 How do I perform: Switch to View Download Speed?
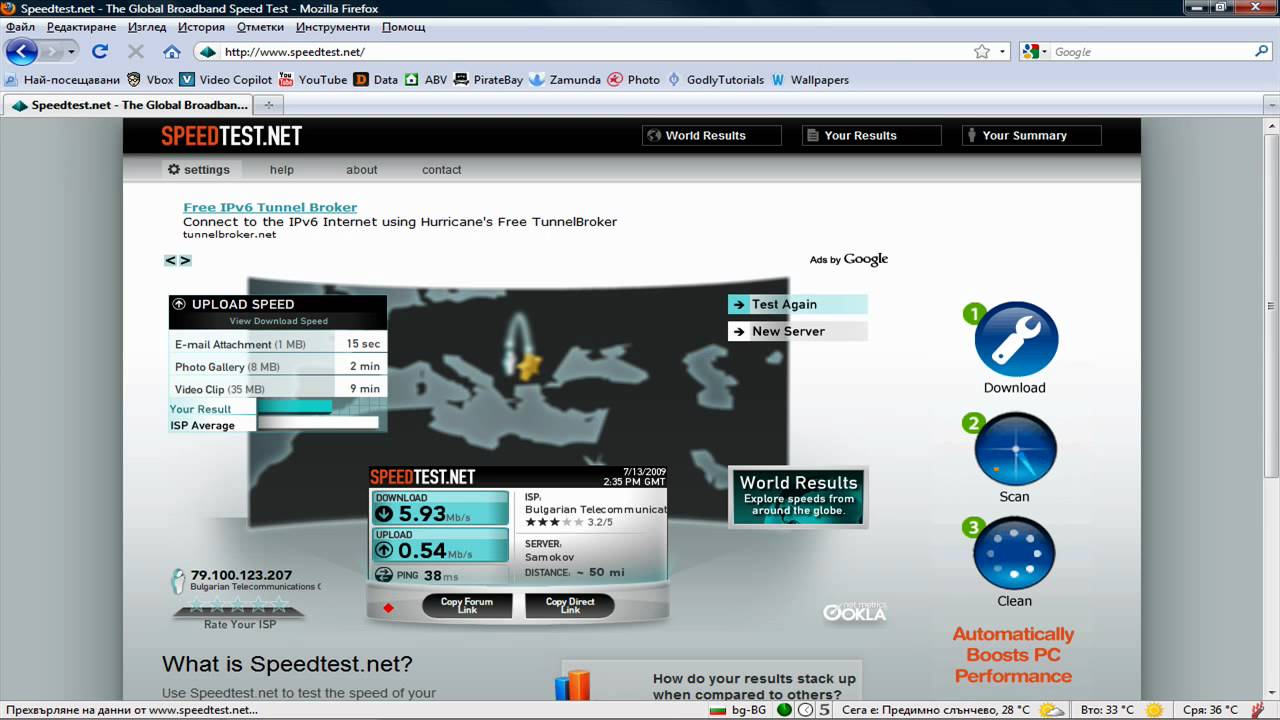pyautogui.click(x=278, y=321)
